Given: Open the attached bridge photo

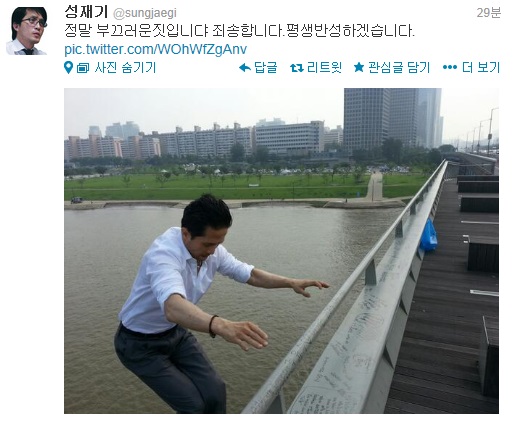Looking at the screenshot, I should coord(281,251).
